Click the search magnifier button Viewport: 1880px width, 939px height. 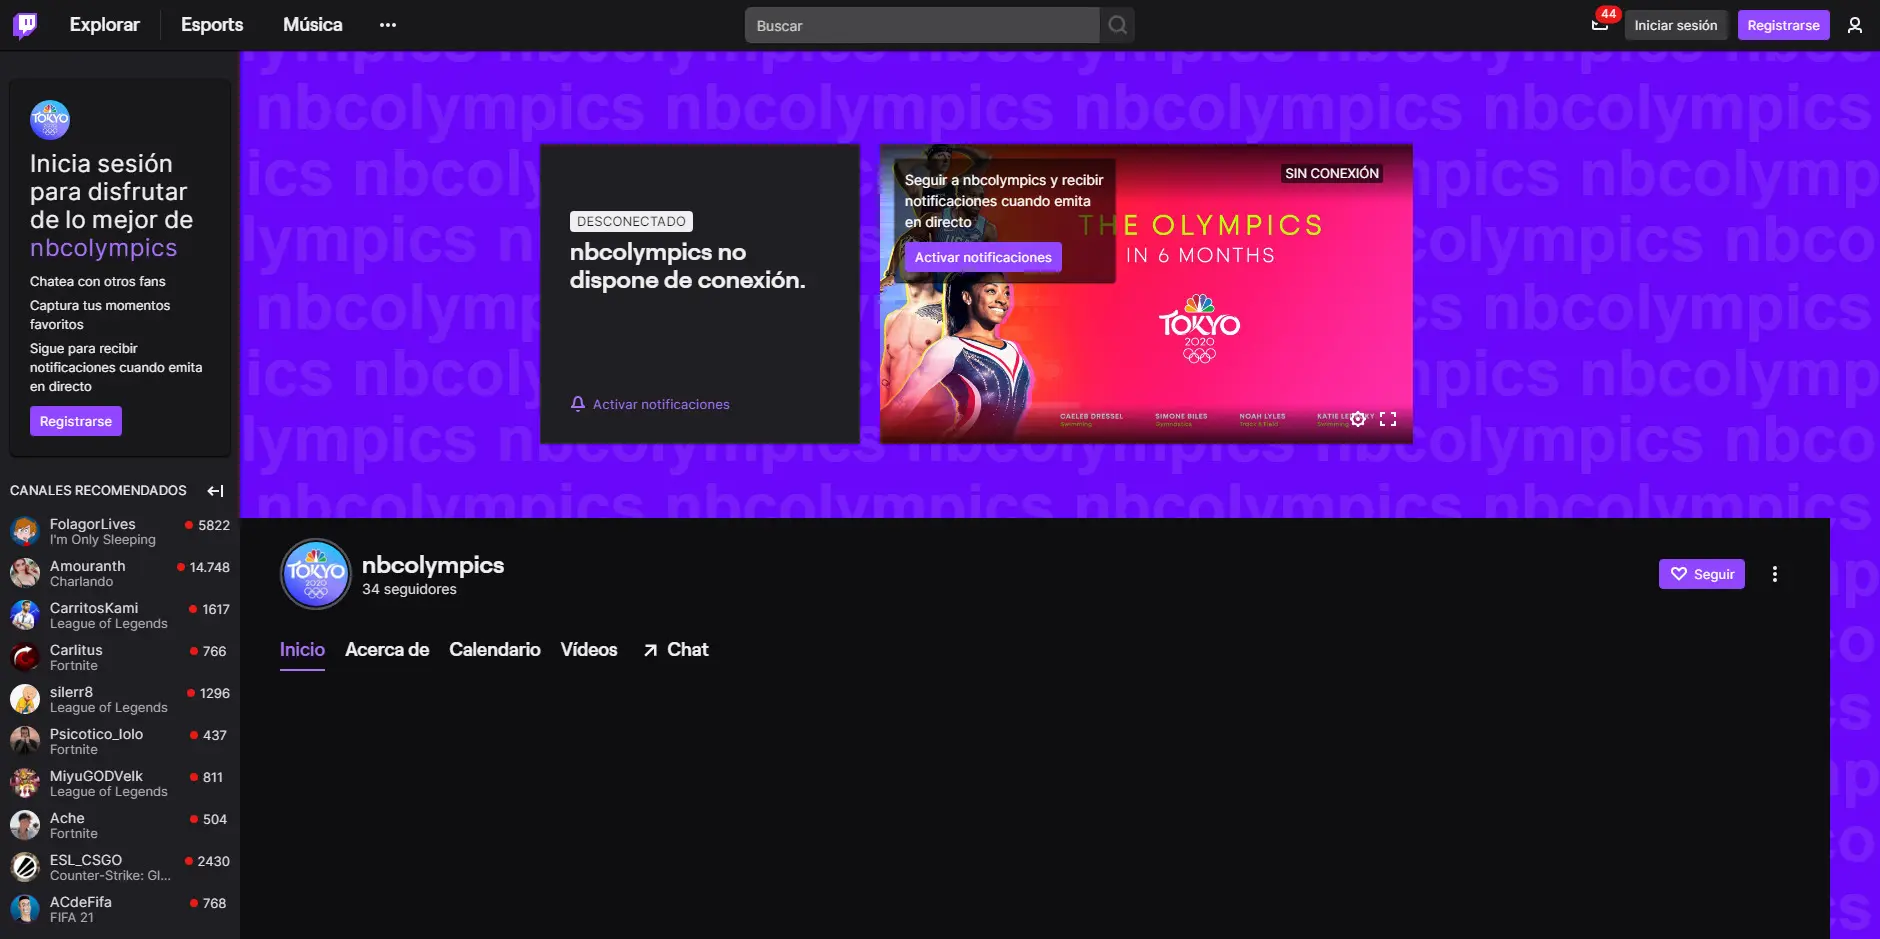coord(1117,25)
